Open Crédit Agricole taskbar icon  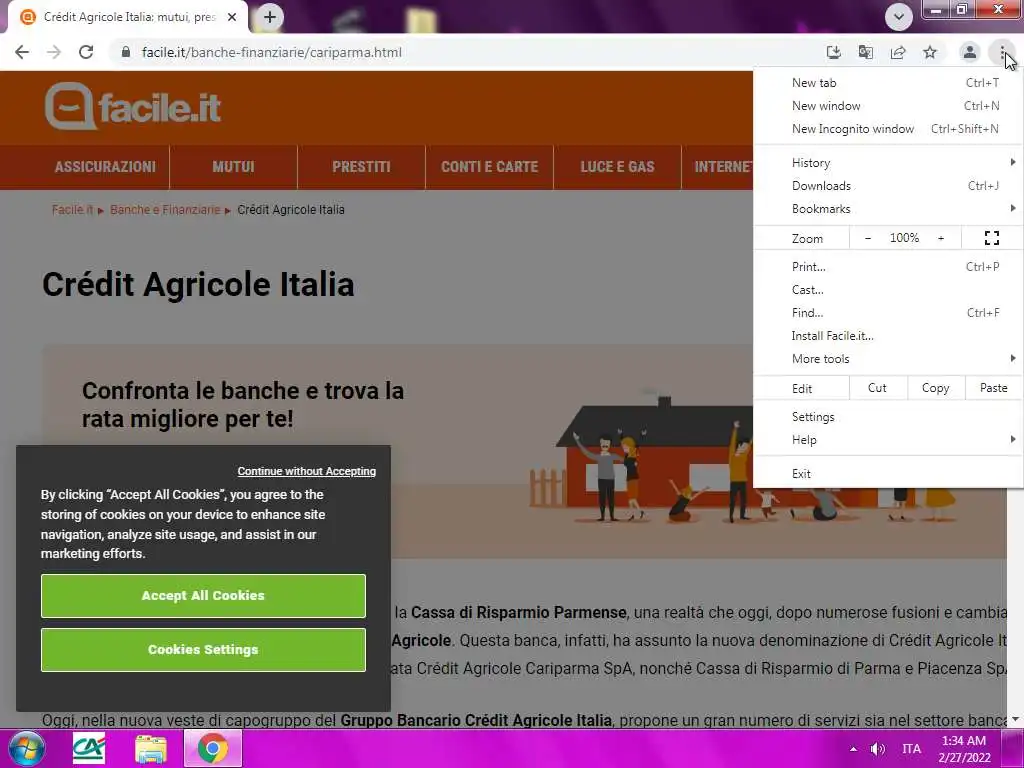[89, 749]
